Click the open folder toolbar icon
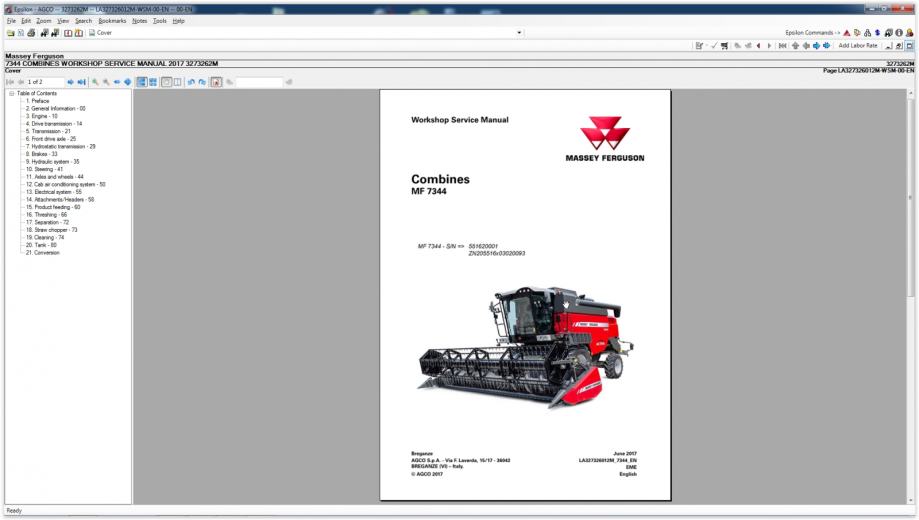919x520 pixels. [x=11, y=33]
